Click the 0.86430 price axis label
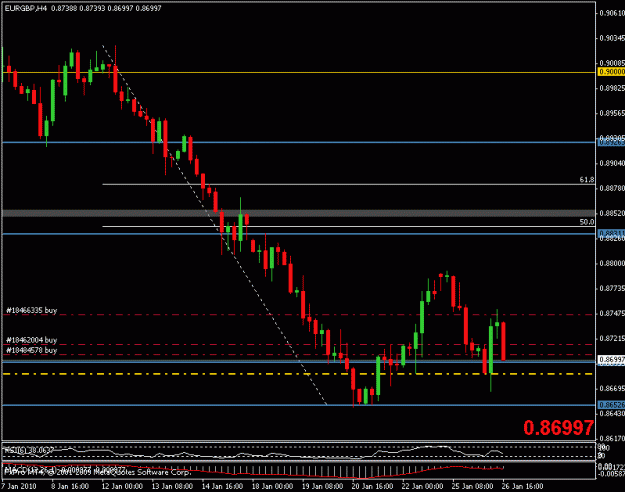This screenshot has width=625, height=492. pyautogui.click(x=612, y=413)
